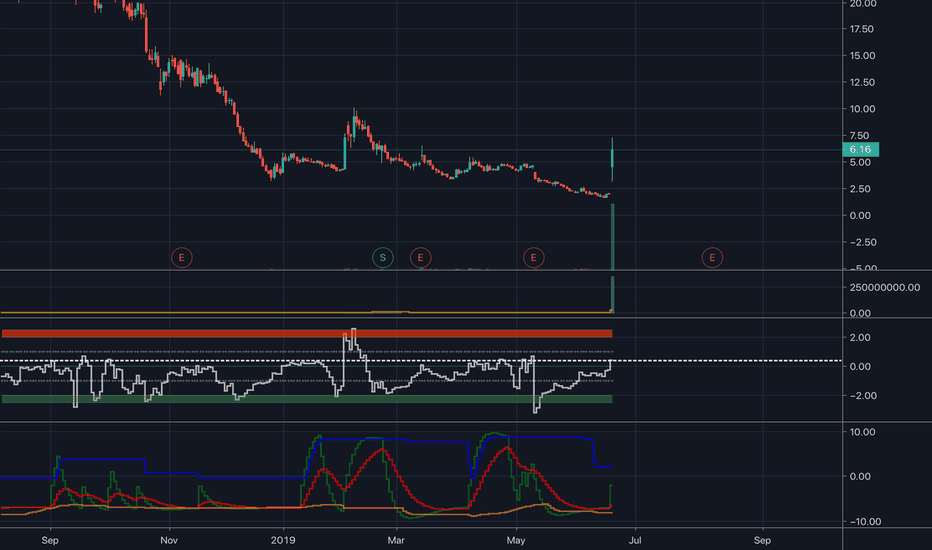Screen dimensions: 932x550
Task: Click the 2019 label on time axis
Action: click(x=283, y=540)
